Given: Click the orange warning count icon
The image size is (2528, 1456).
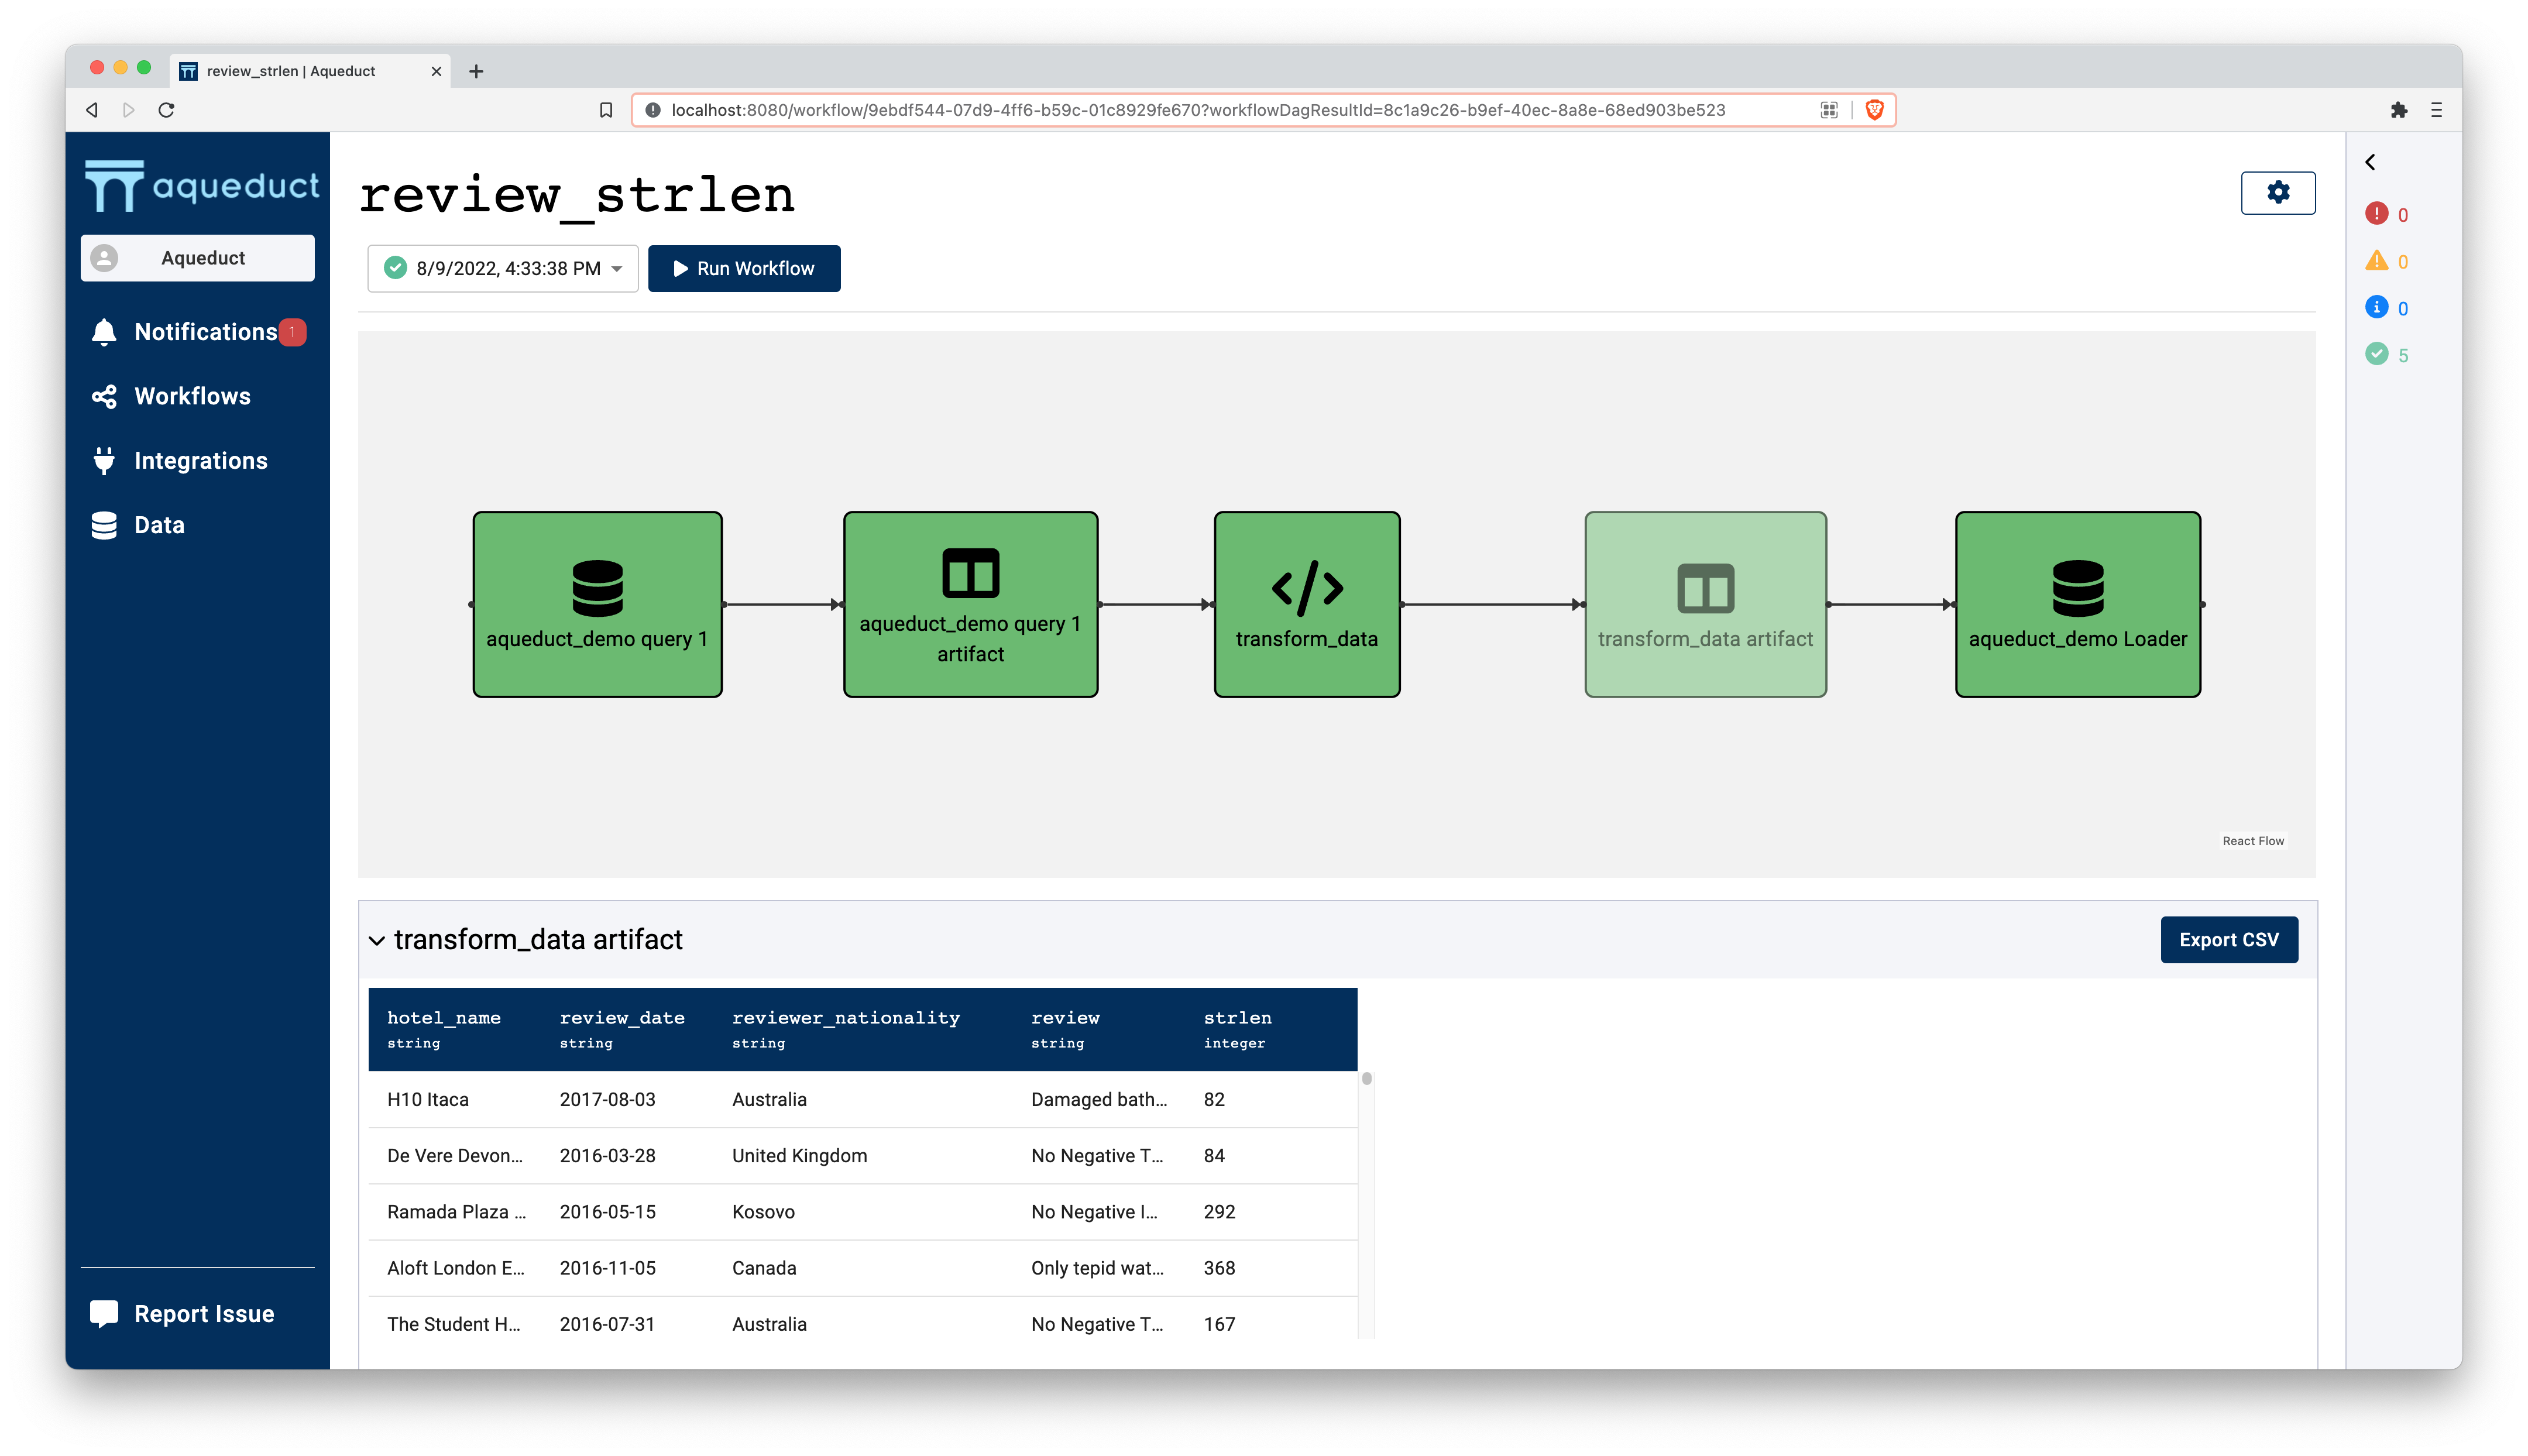Looking at the screenshot, I should (x=2376, y=261).
